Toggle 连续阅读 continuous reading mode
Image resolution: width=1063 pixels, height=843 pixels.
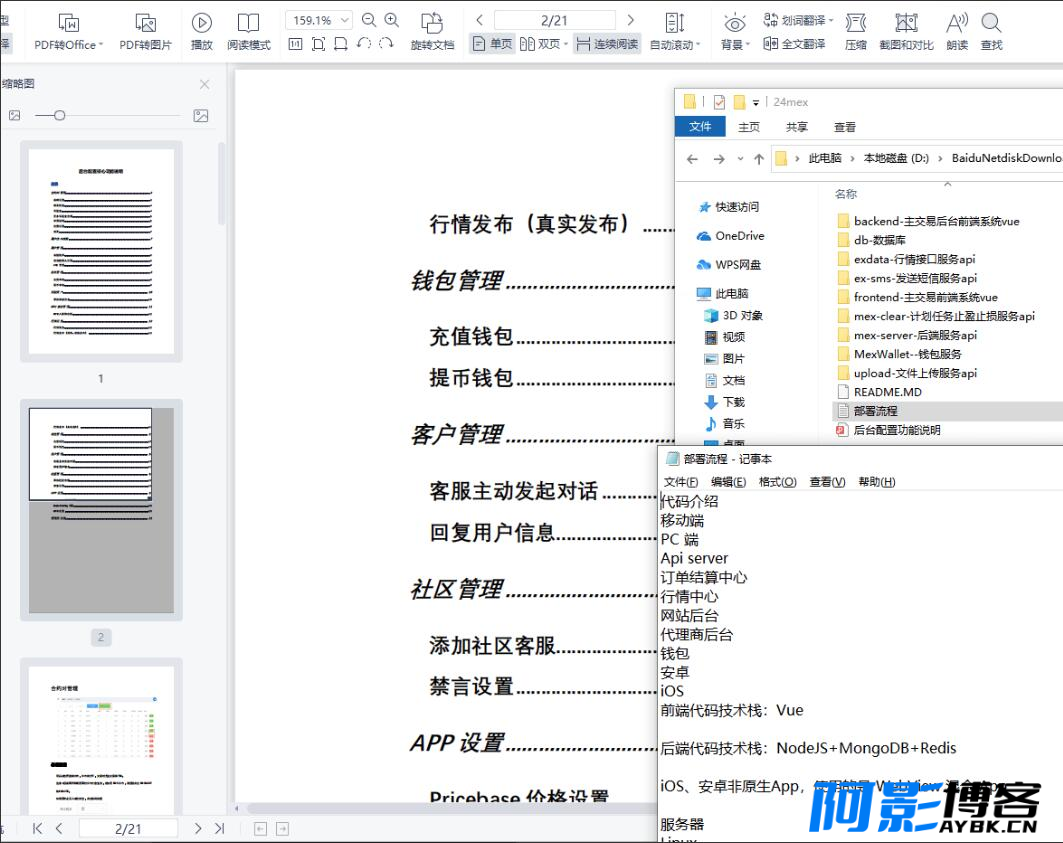pyautogui.click(x=607, y=44)
